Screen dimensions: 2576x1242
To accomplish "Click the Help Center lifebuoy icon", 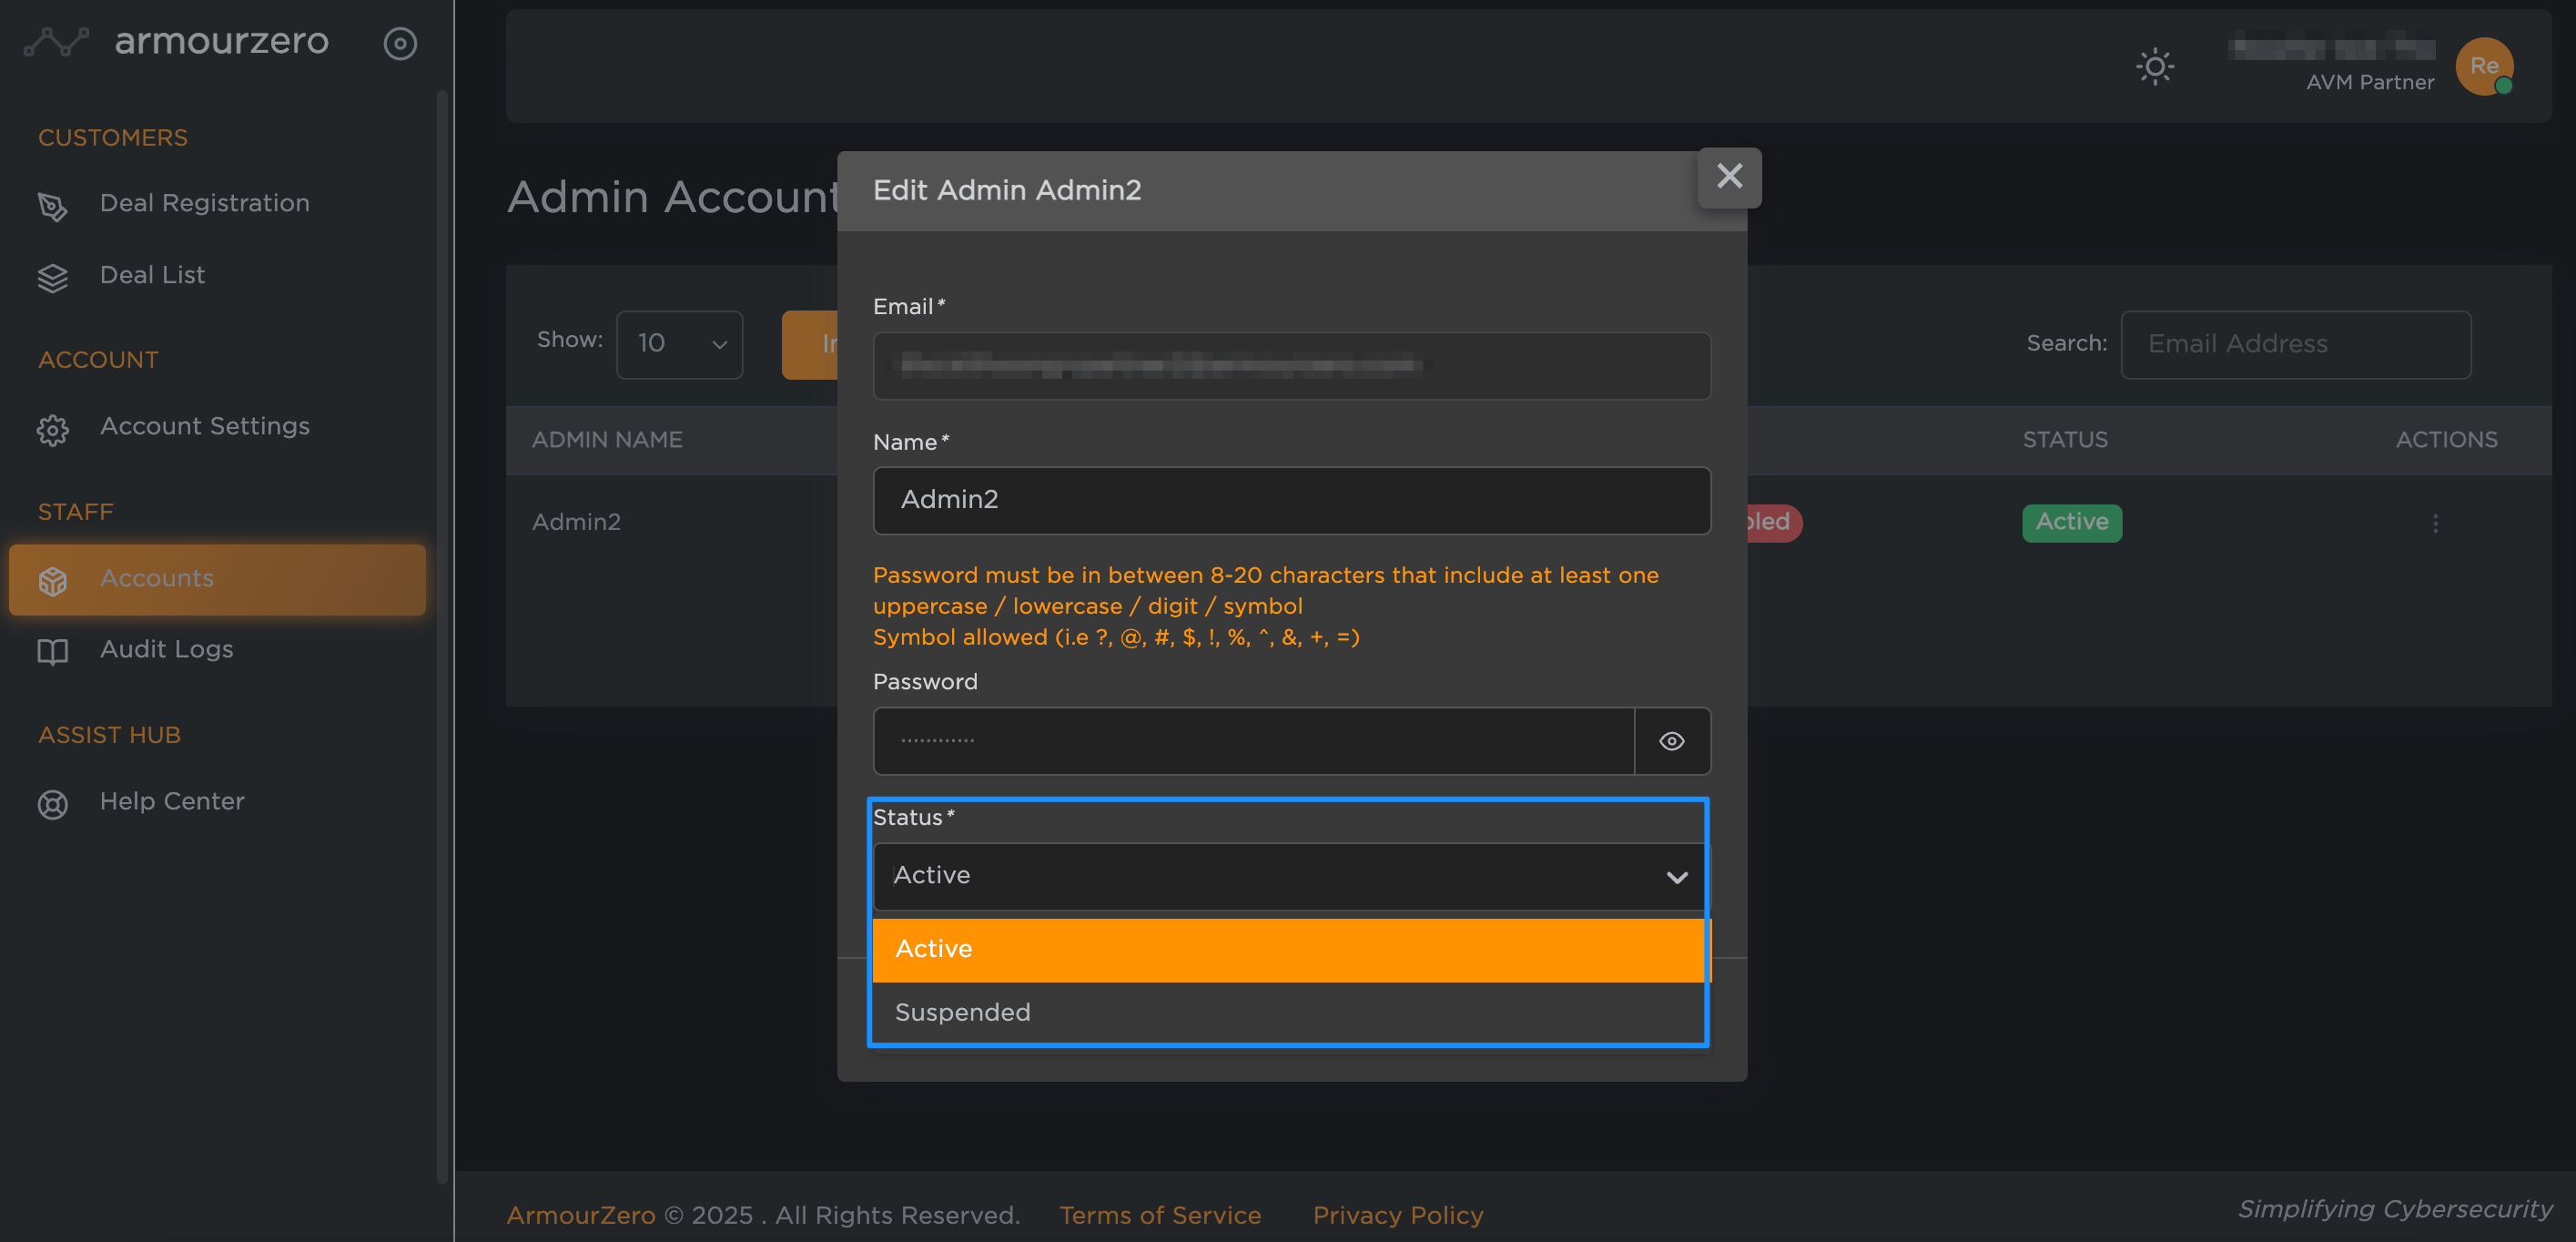I will [52, 804].
